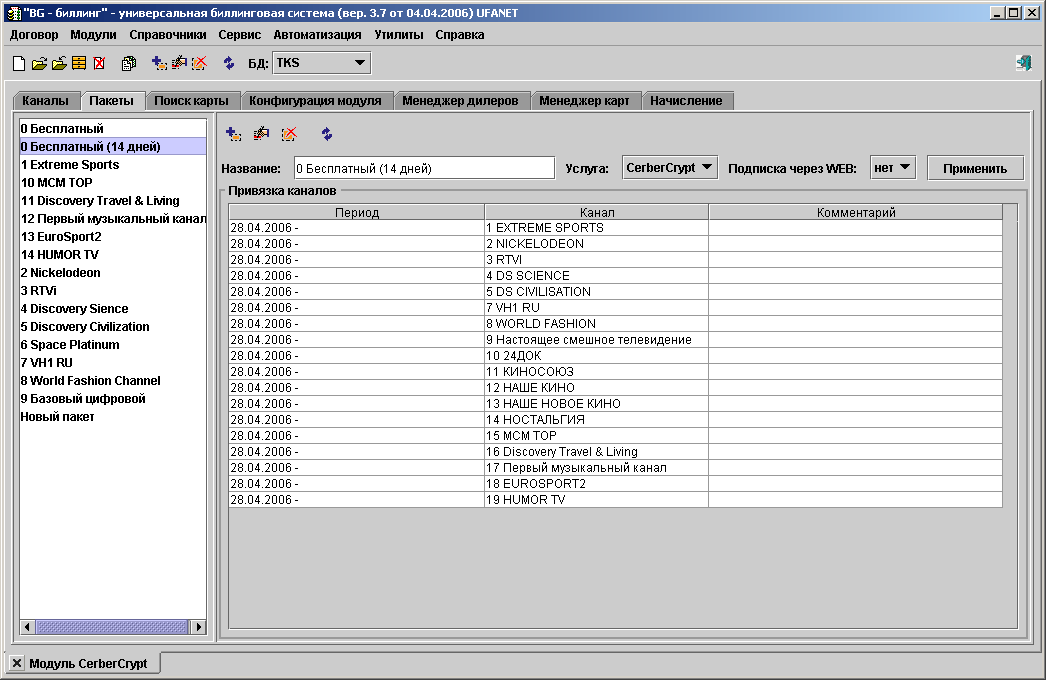
Task: Click right arrow of package list scrollbar
Action: (x=198, y=627)
